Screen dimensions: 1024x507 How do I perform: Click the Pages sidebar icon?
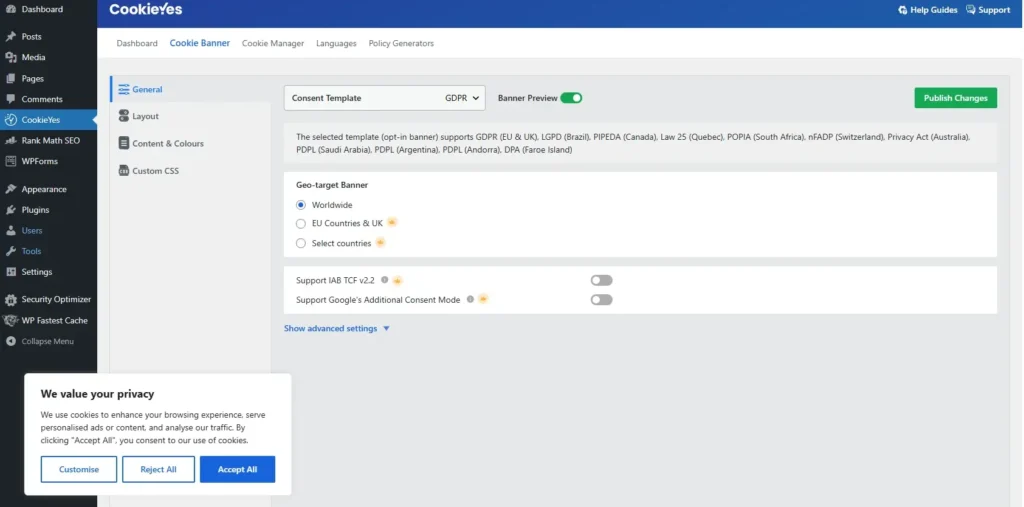tap(10, 78)
